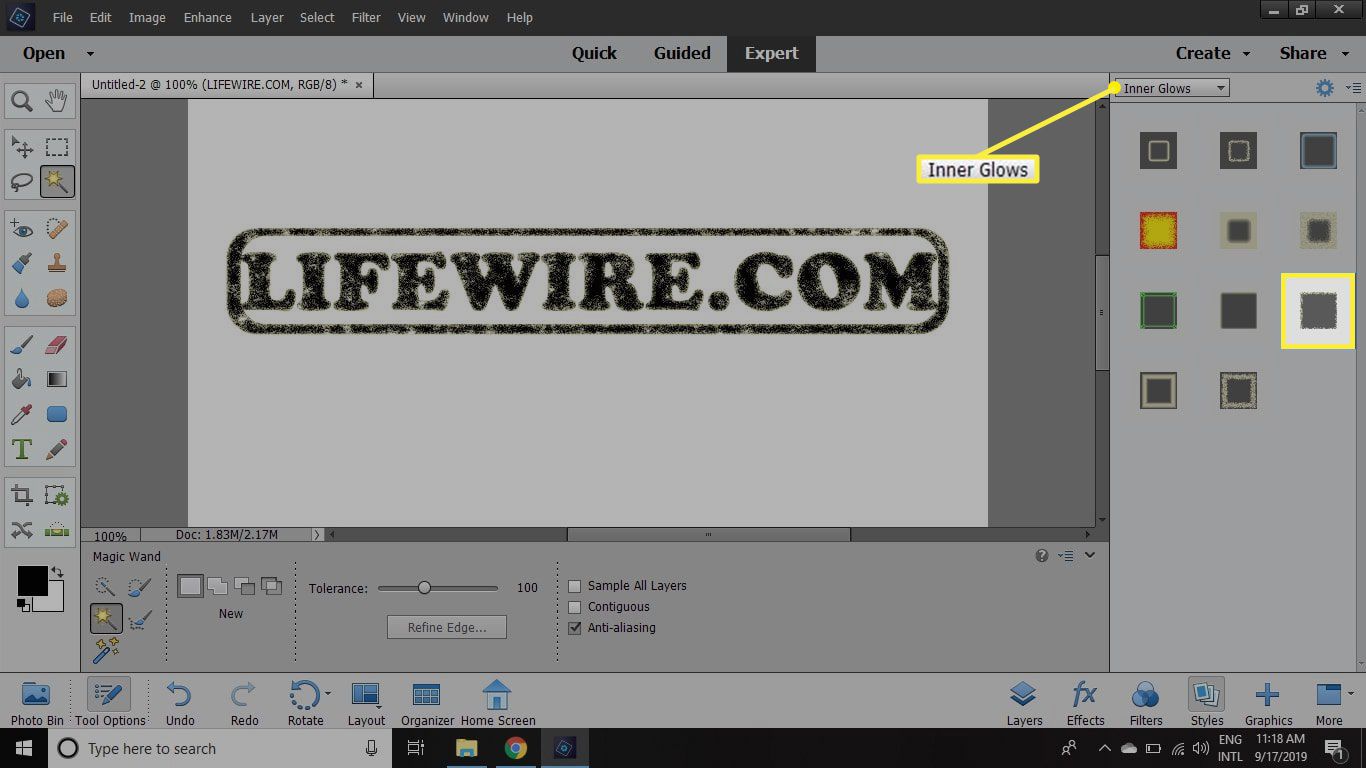Adjust the Tolerance slider handle
This screenshot has height=768, width=1366.
click(x=424, y=588)
